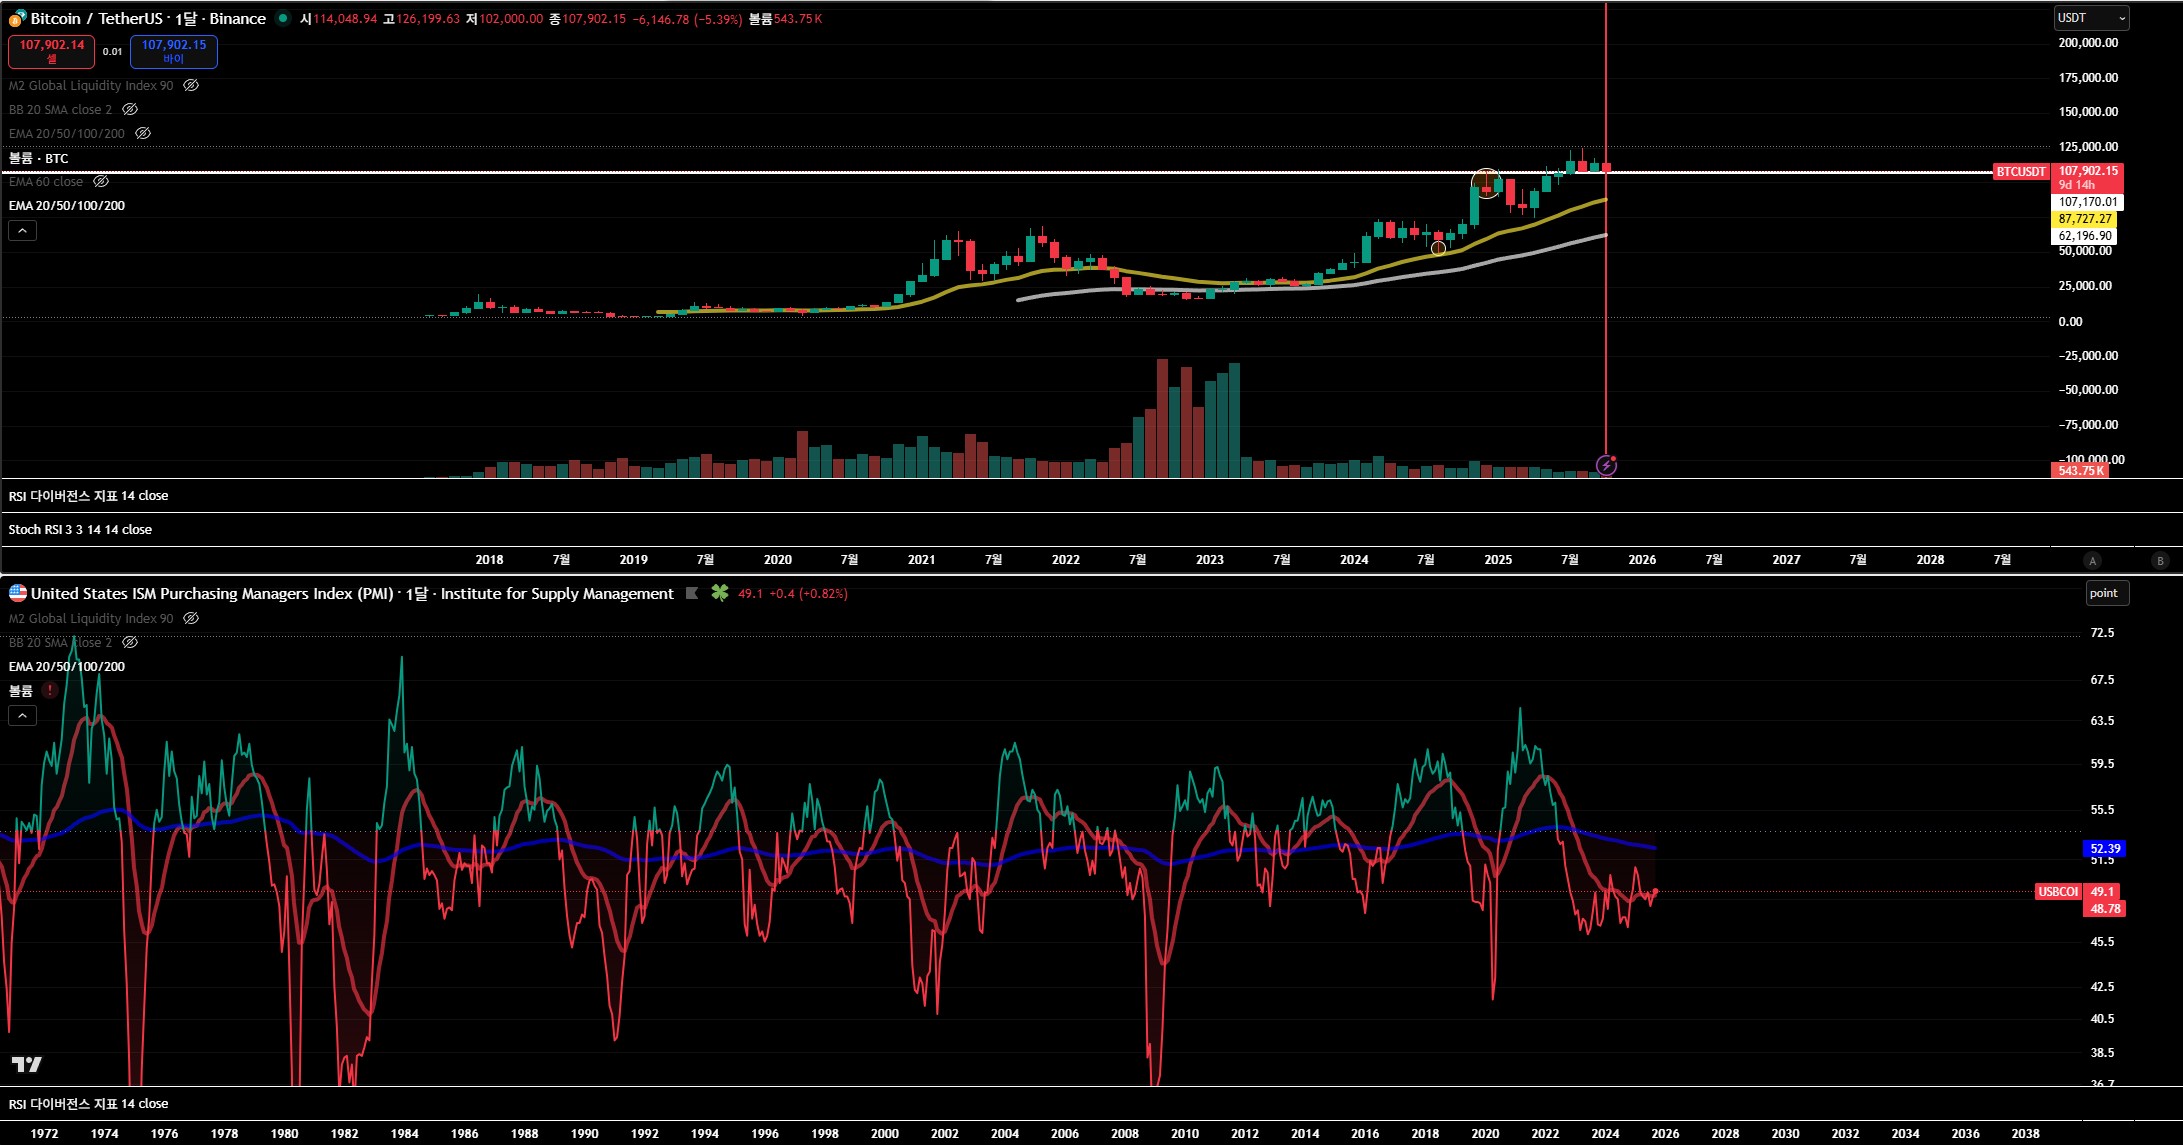Click the gray flag icon beside PMI title
The width and height of the screenshot is (2183, 1145).
692,593
